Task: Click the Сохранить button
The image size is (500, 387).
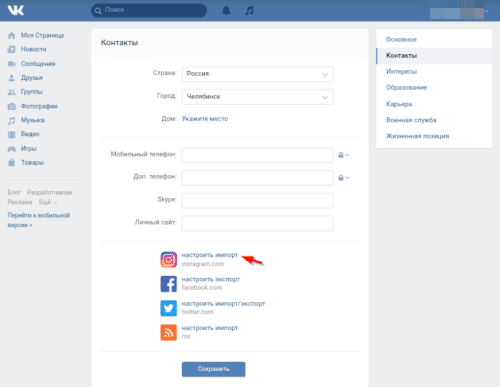Action: click(x=213, y=369)
